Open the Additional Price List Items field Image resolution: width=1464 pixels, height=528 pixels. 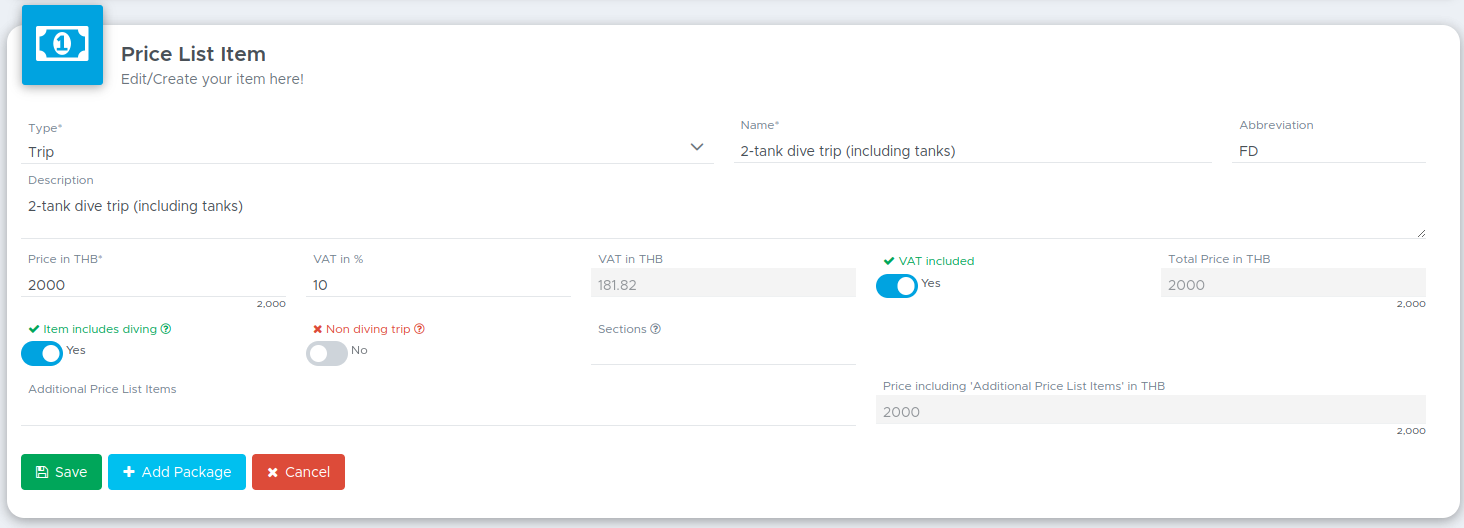coord(438,412)
